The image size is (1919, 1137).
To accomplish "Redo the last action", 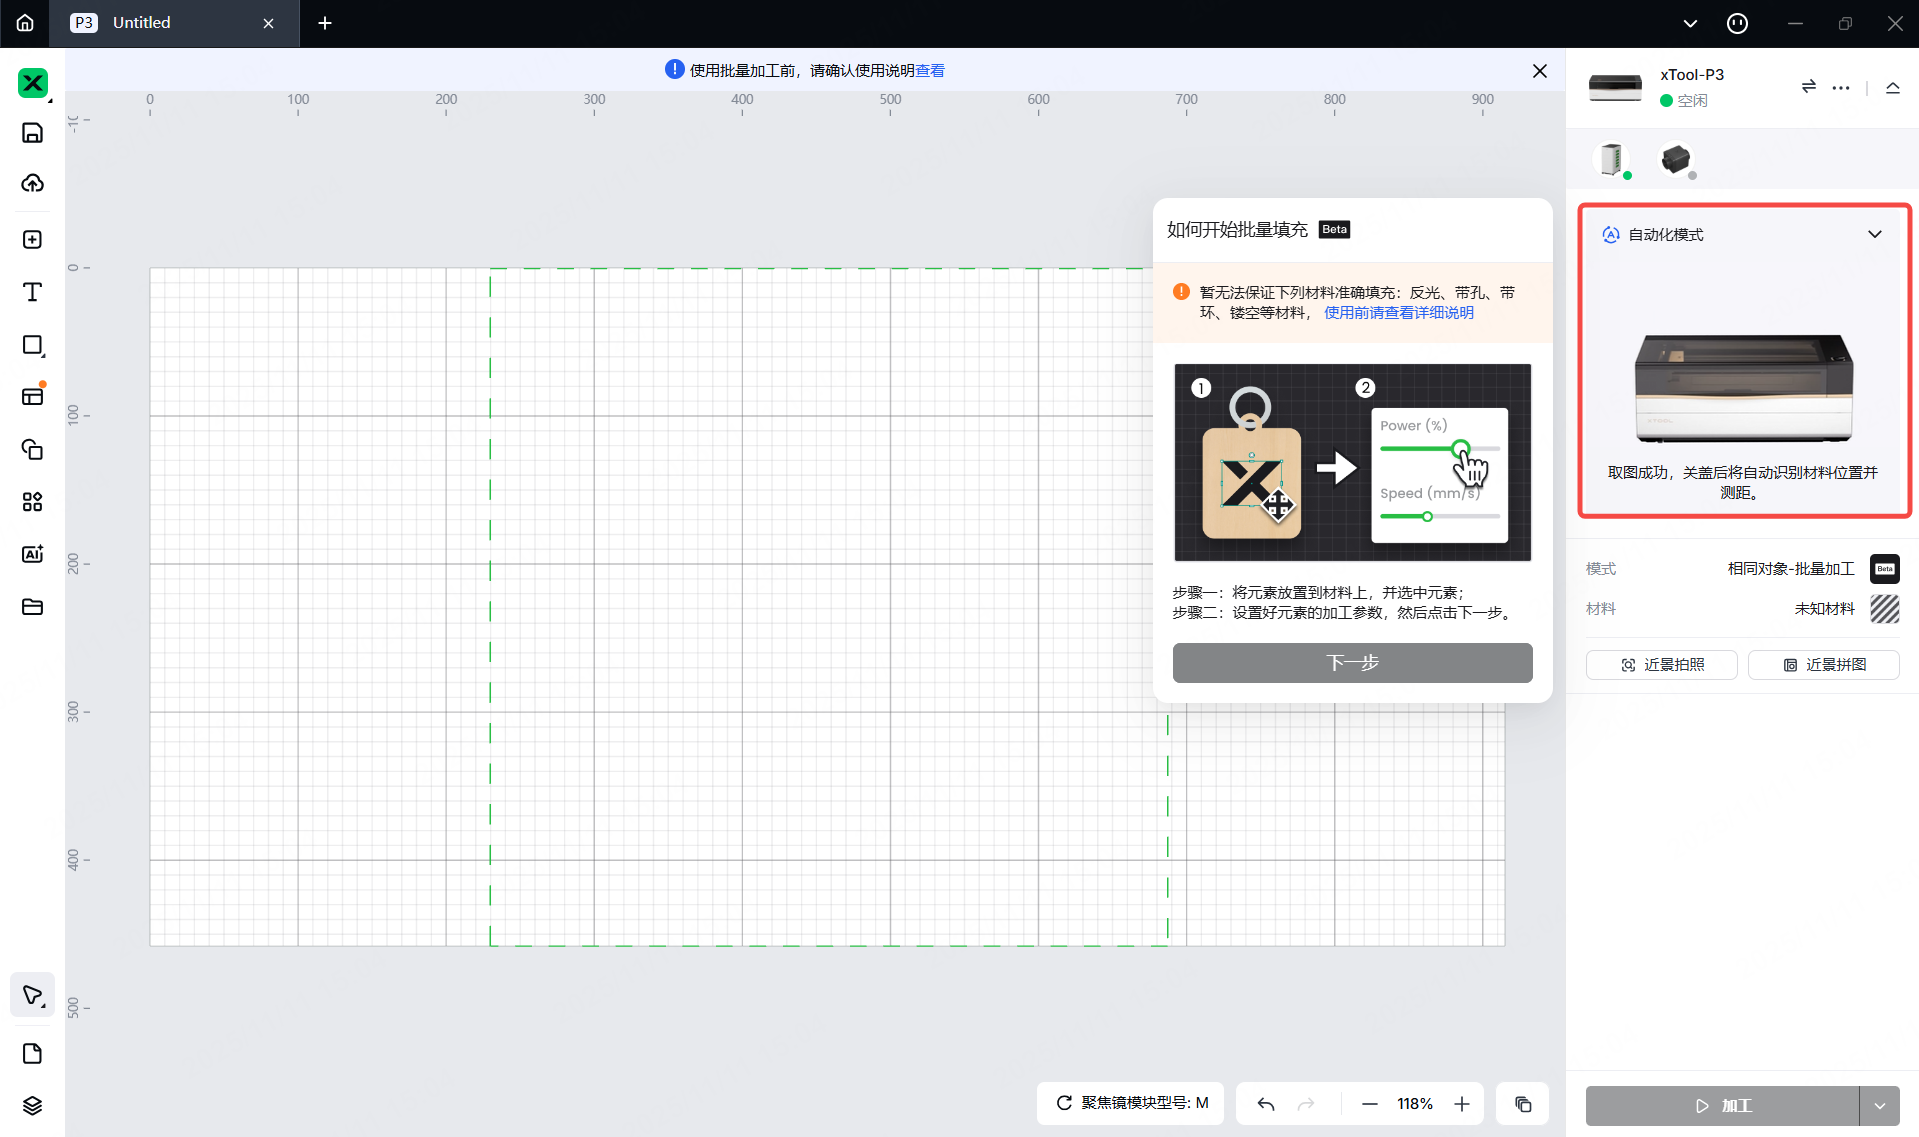I will (x=1306, y=1103).
